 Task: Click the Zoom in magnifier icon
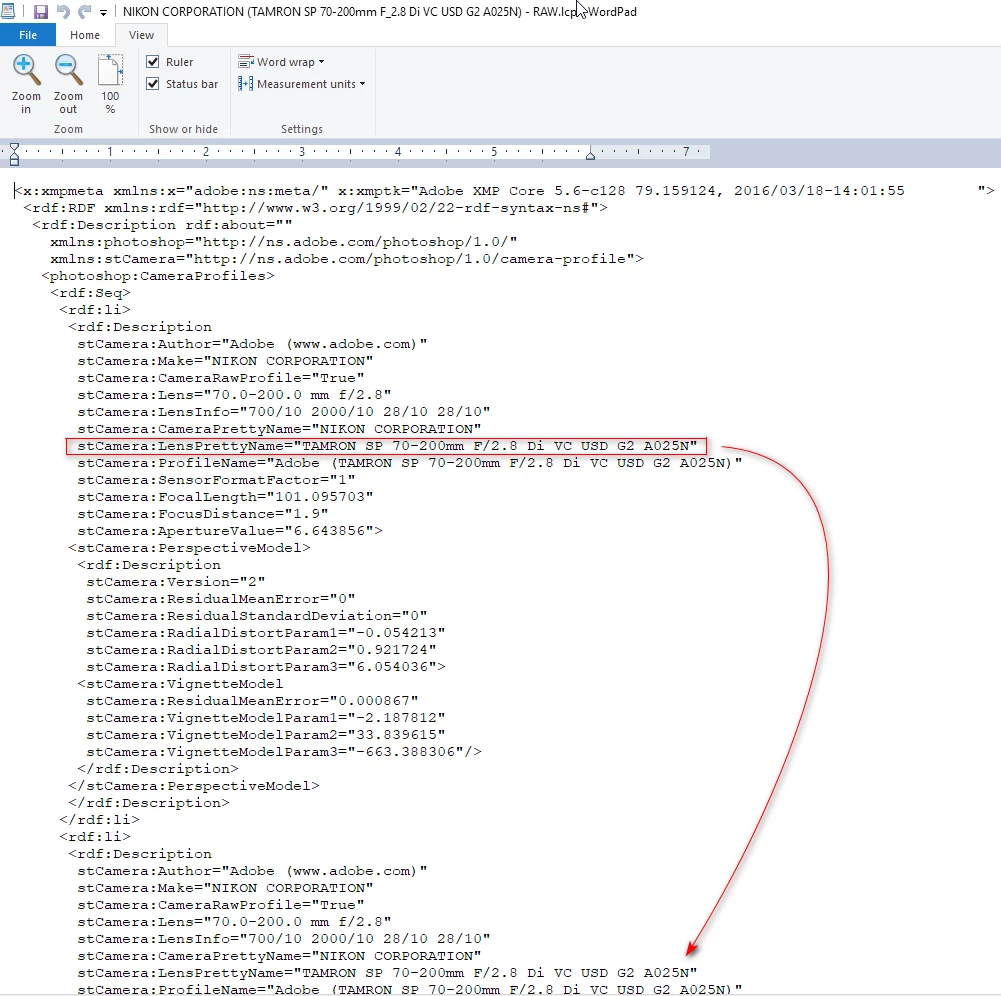[x=26, y=70]
